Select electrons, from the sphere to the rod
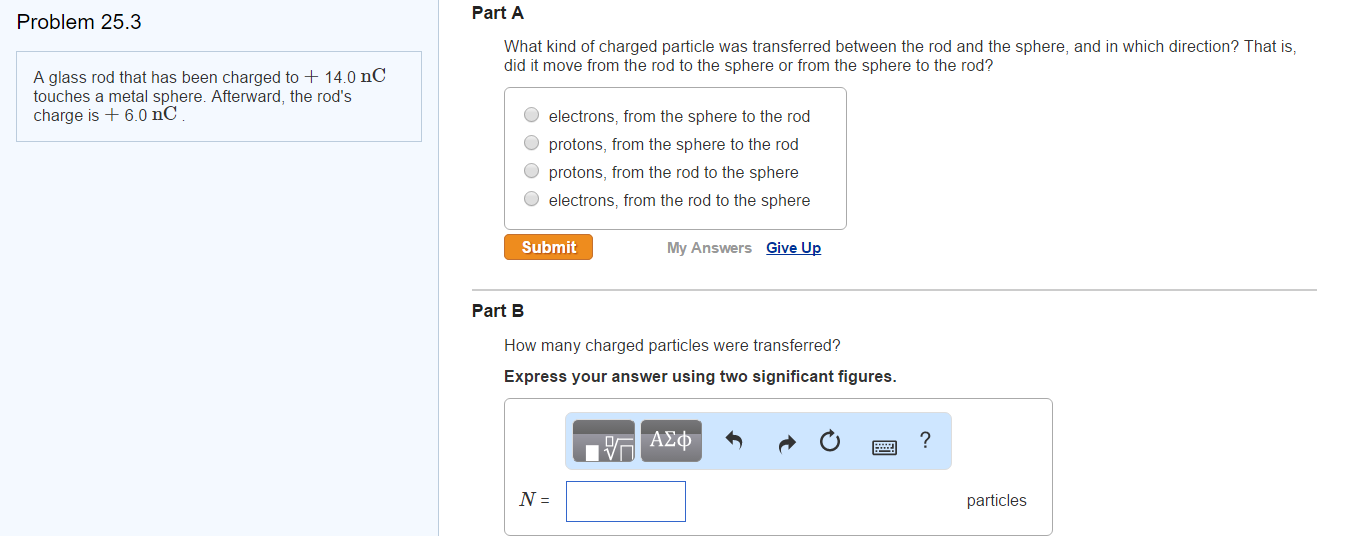 point(532,116)
